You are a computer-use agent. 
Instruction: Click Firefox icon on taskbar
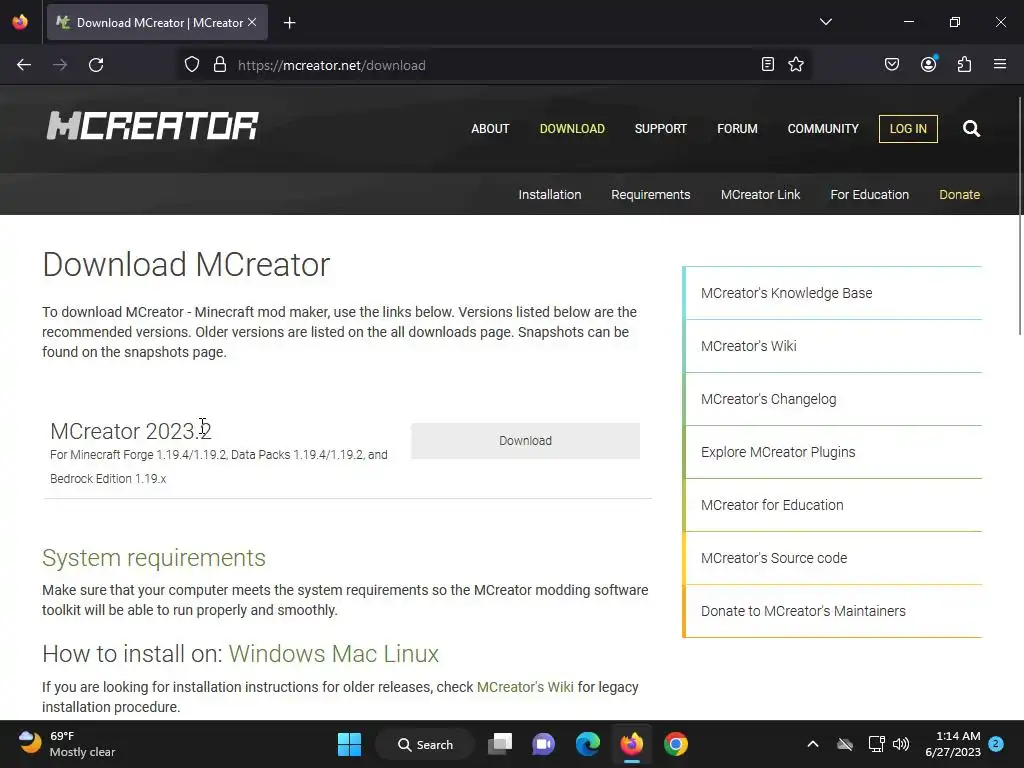pos(632,744)
